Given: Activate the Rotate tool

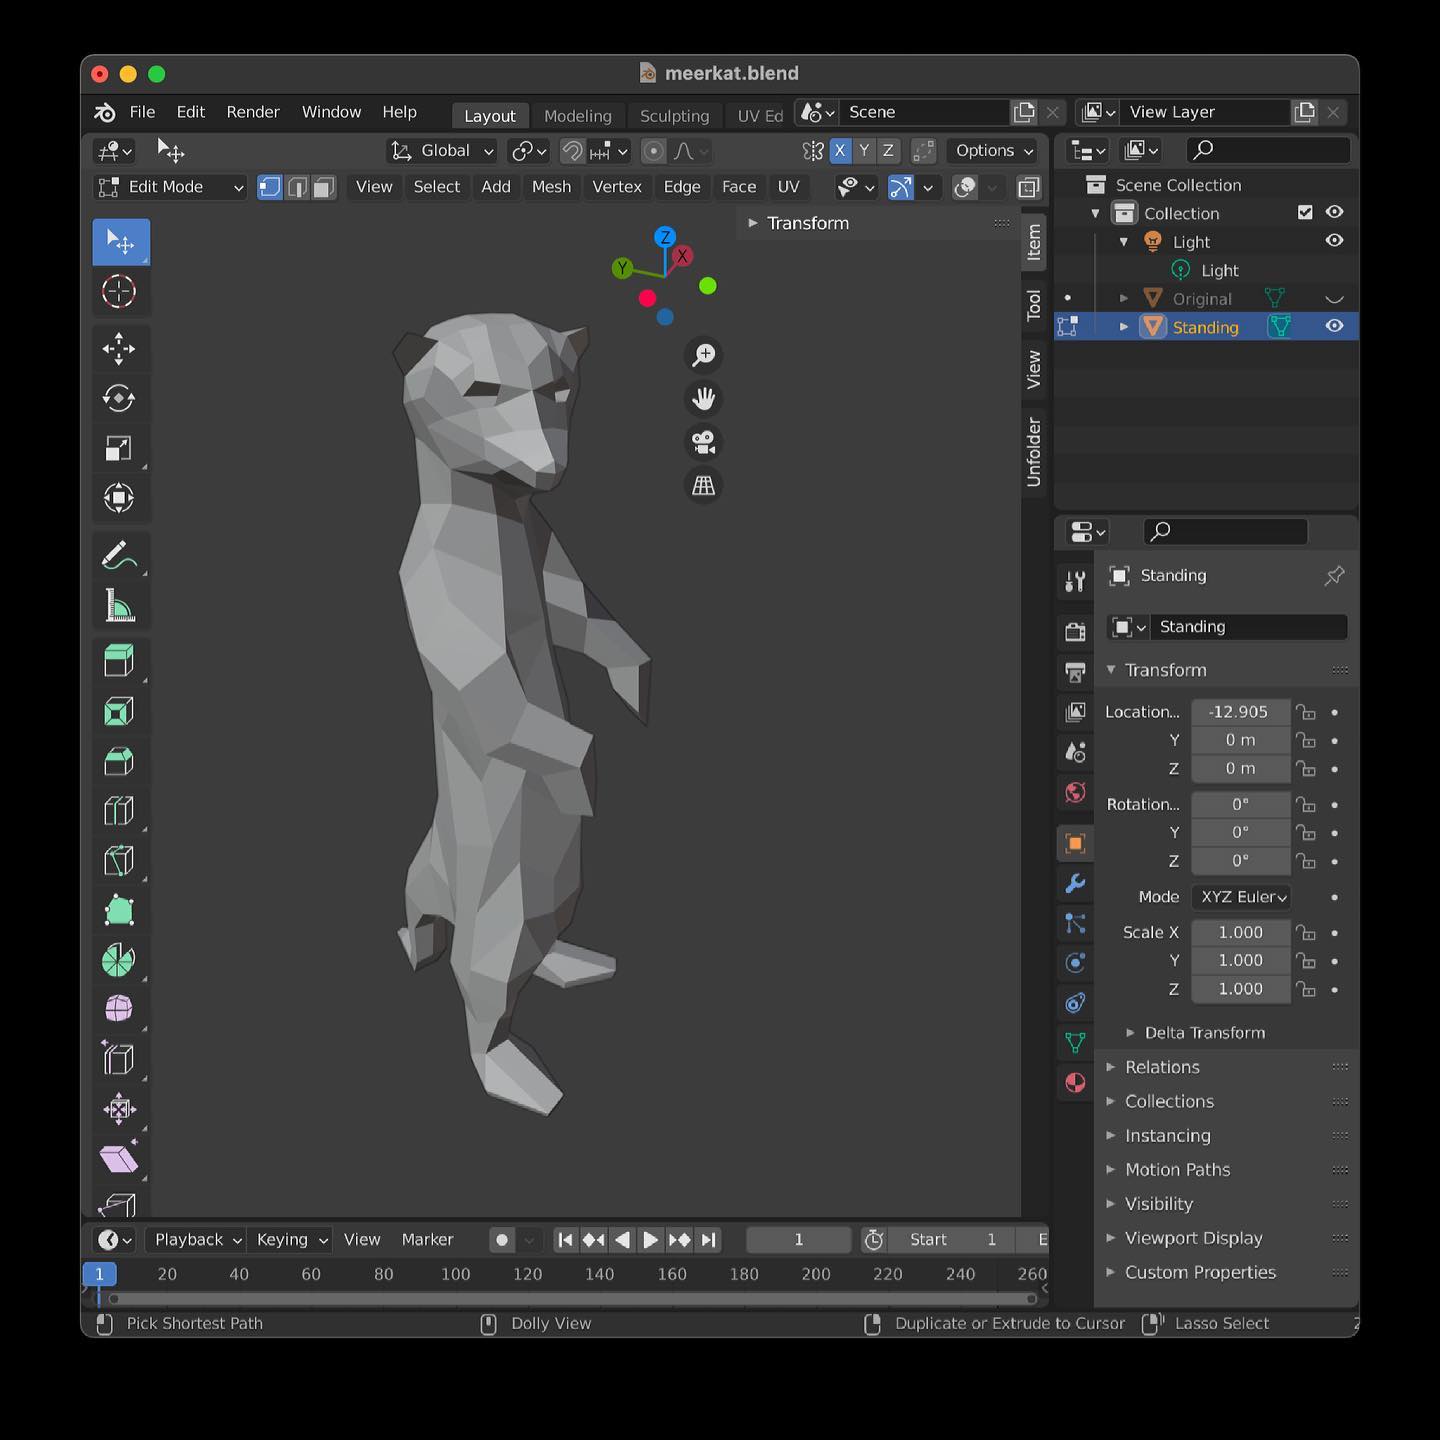Looking at the screenshot, I should [119, 398].
